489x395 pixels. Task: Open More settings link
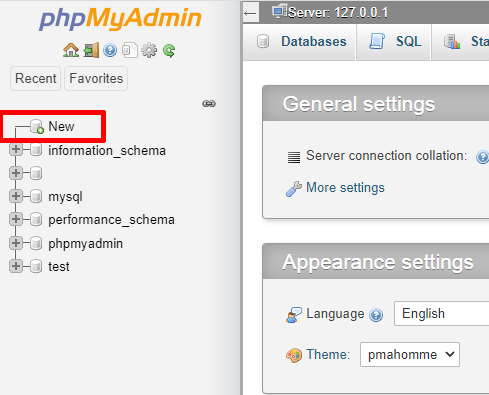[345, 187]
